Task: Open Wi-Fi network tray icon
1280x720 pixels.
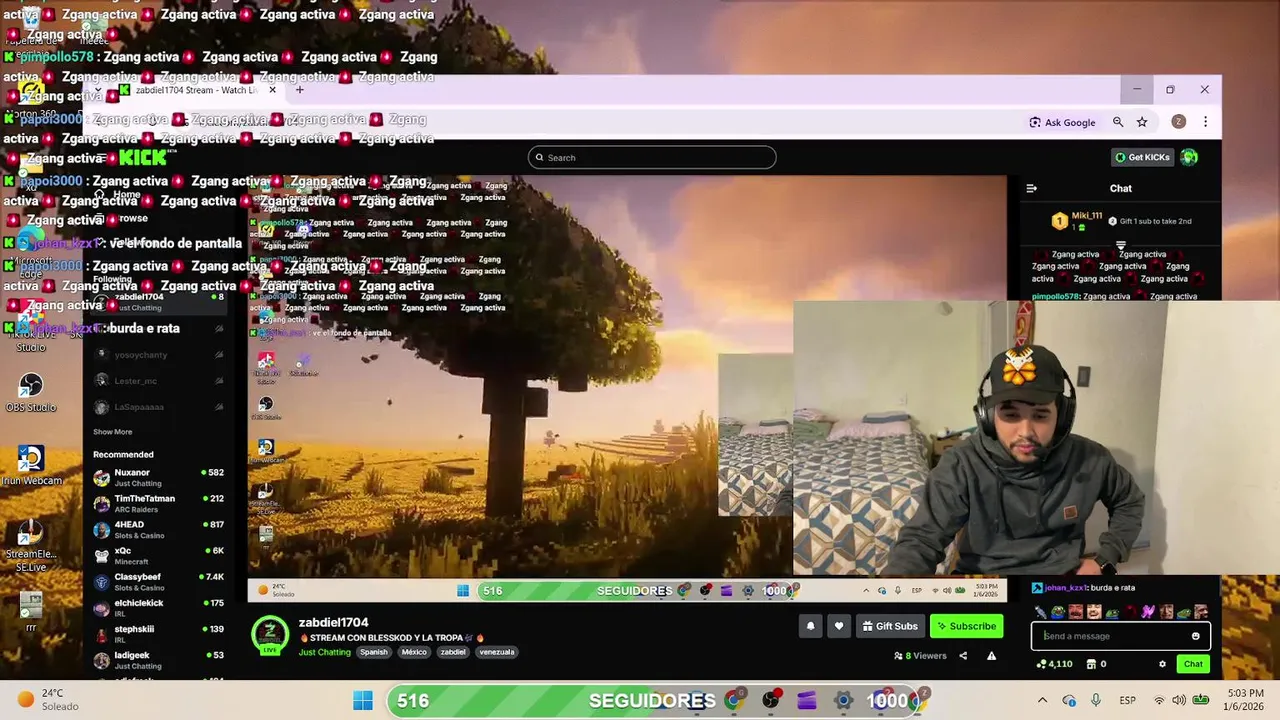Action: click(x=1160, y=700)
